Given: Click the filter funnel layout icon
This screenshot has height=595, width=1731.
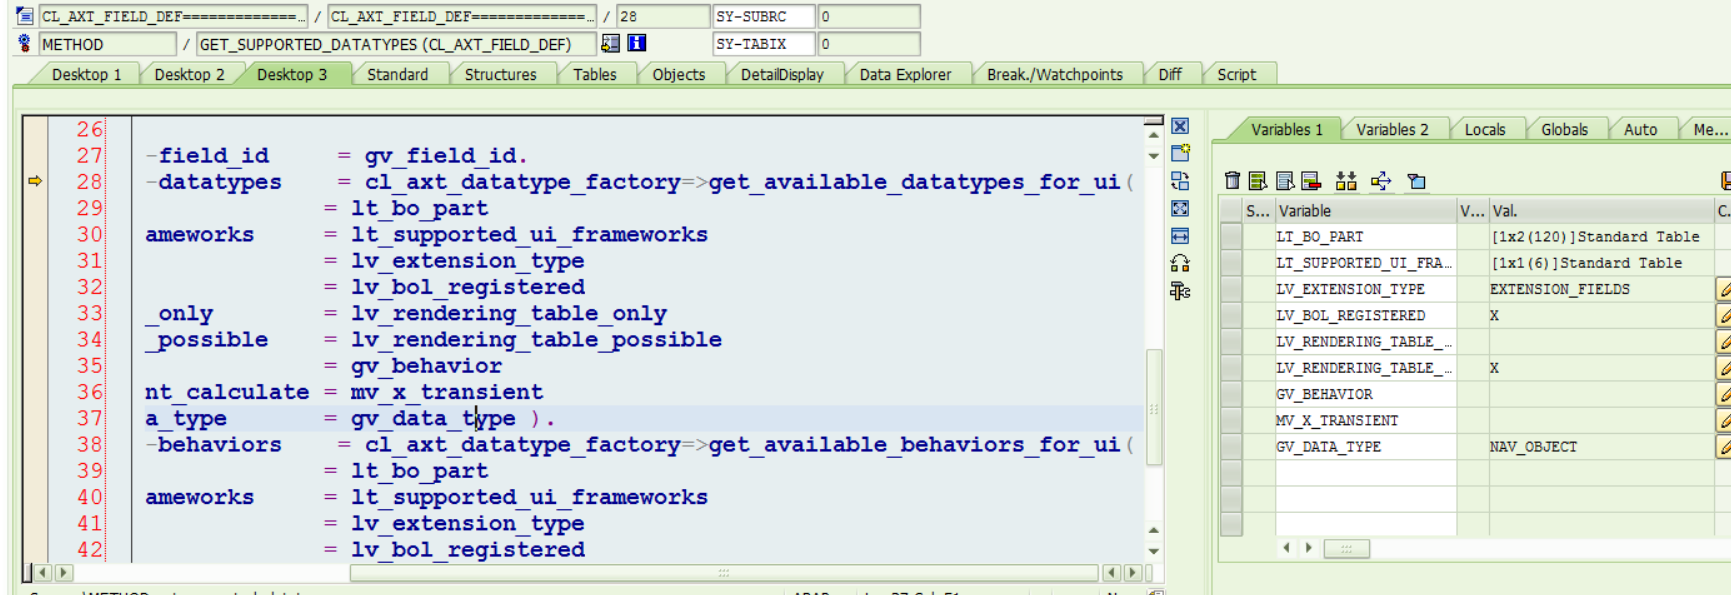Looking at the screenshot, I should [x=1416, y=181].
